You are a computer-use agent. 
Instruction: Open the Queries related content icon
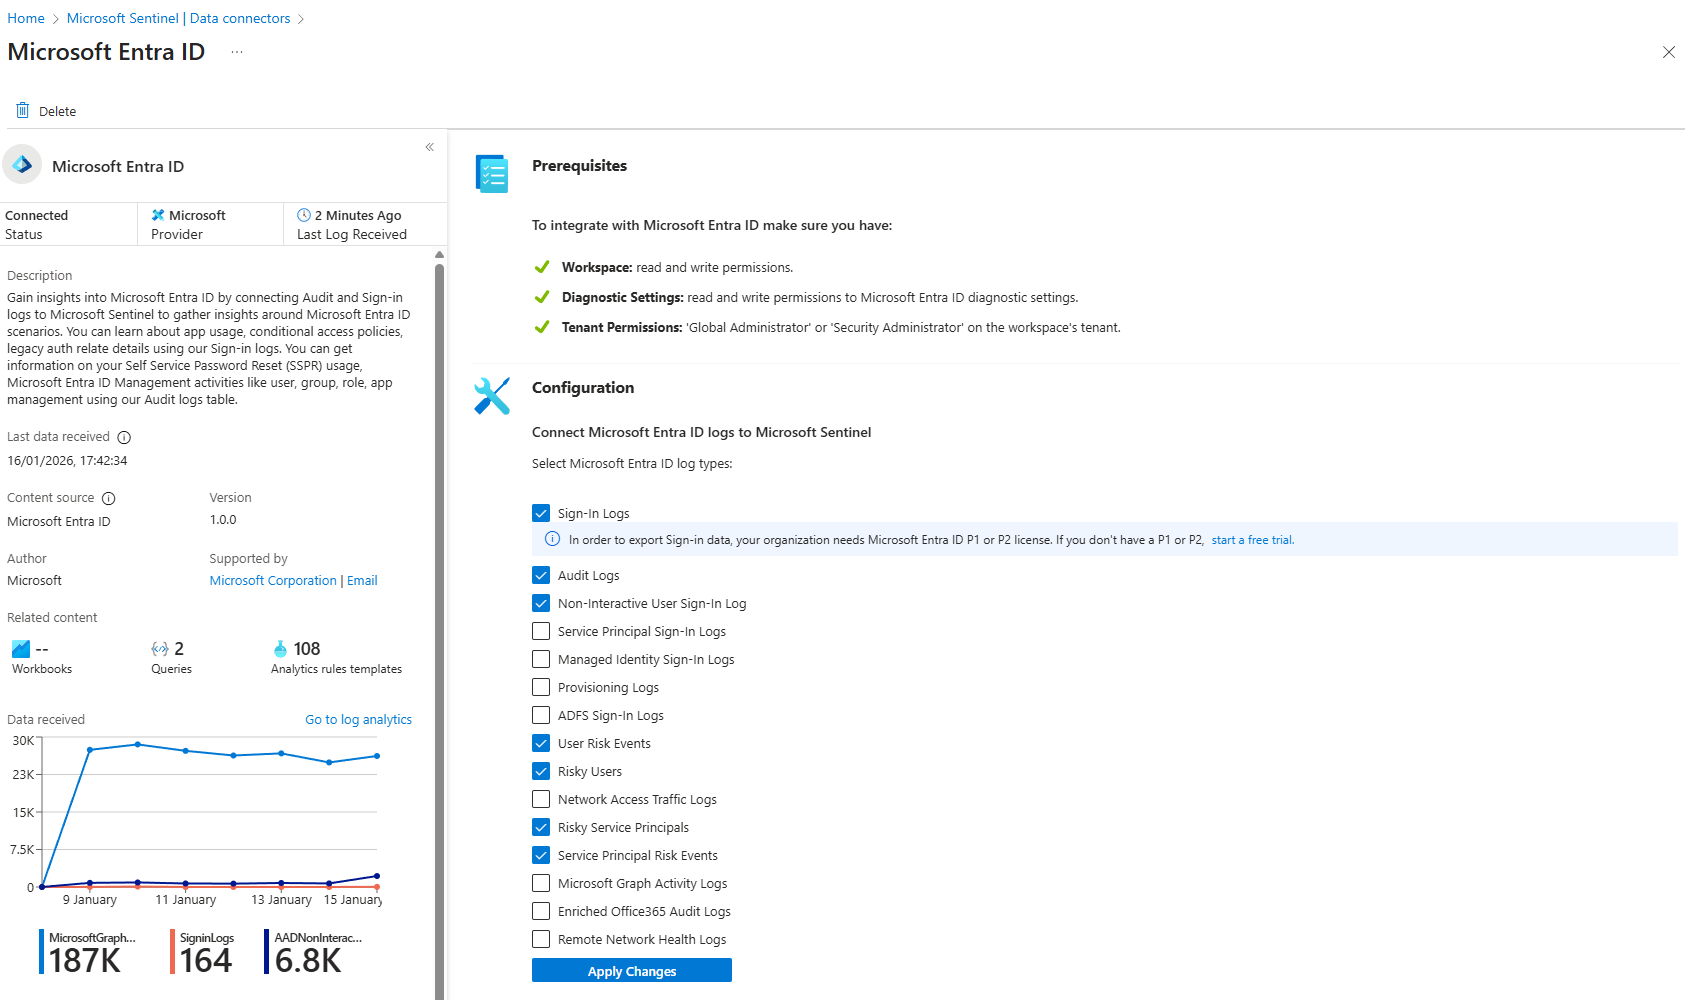tap(159, 649)
